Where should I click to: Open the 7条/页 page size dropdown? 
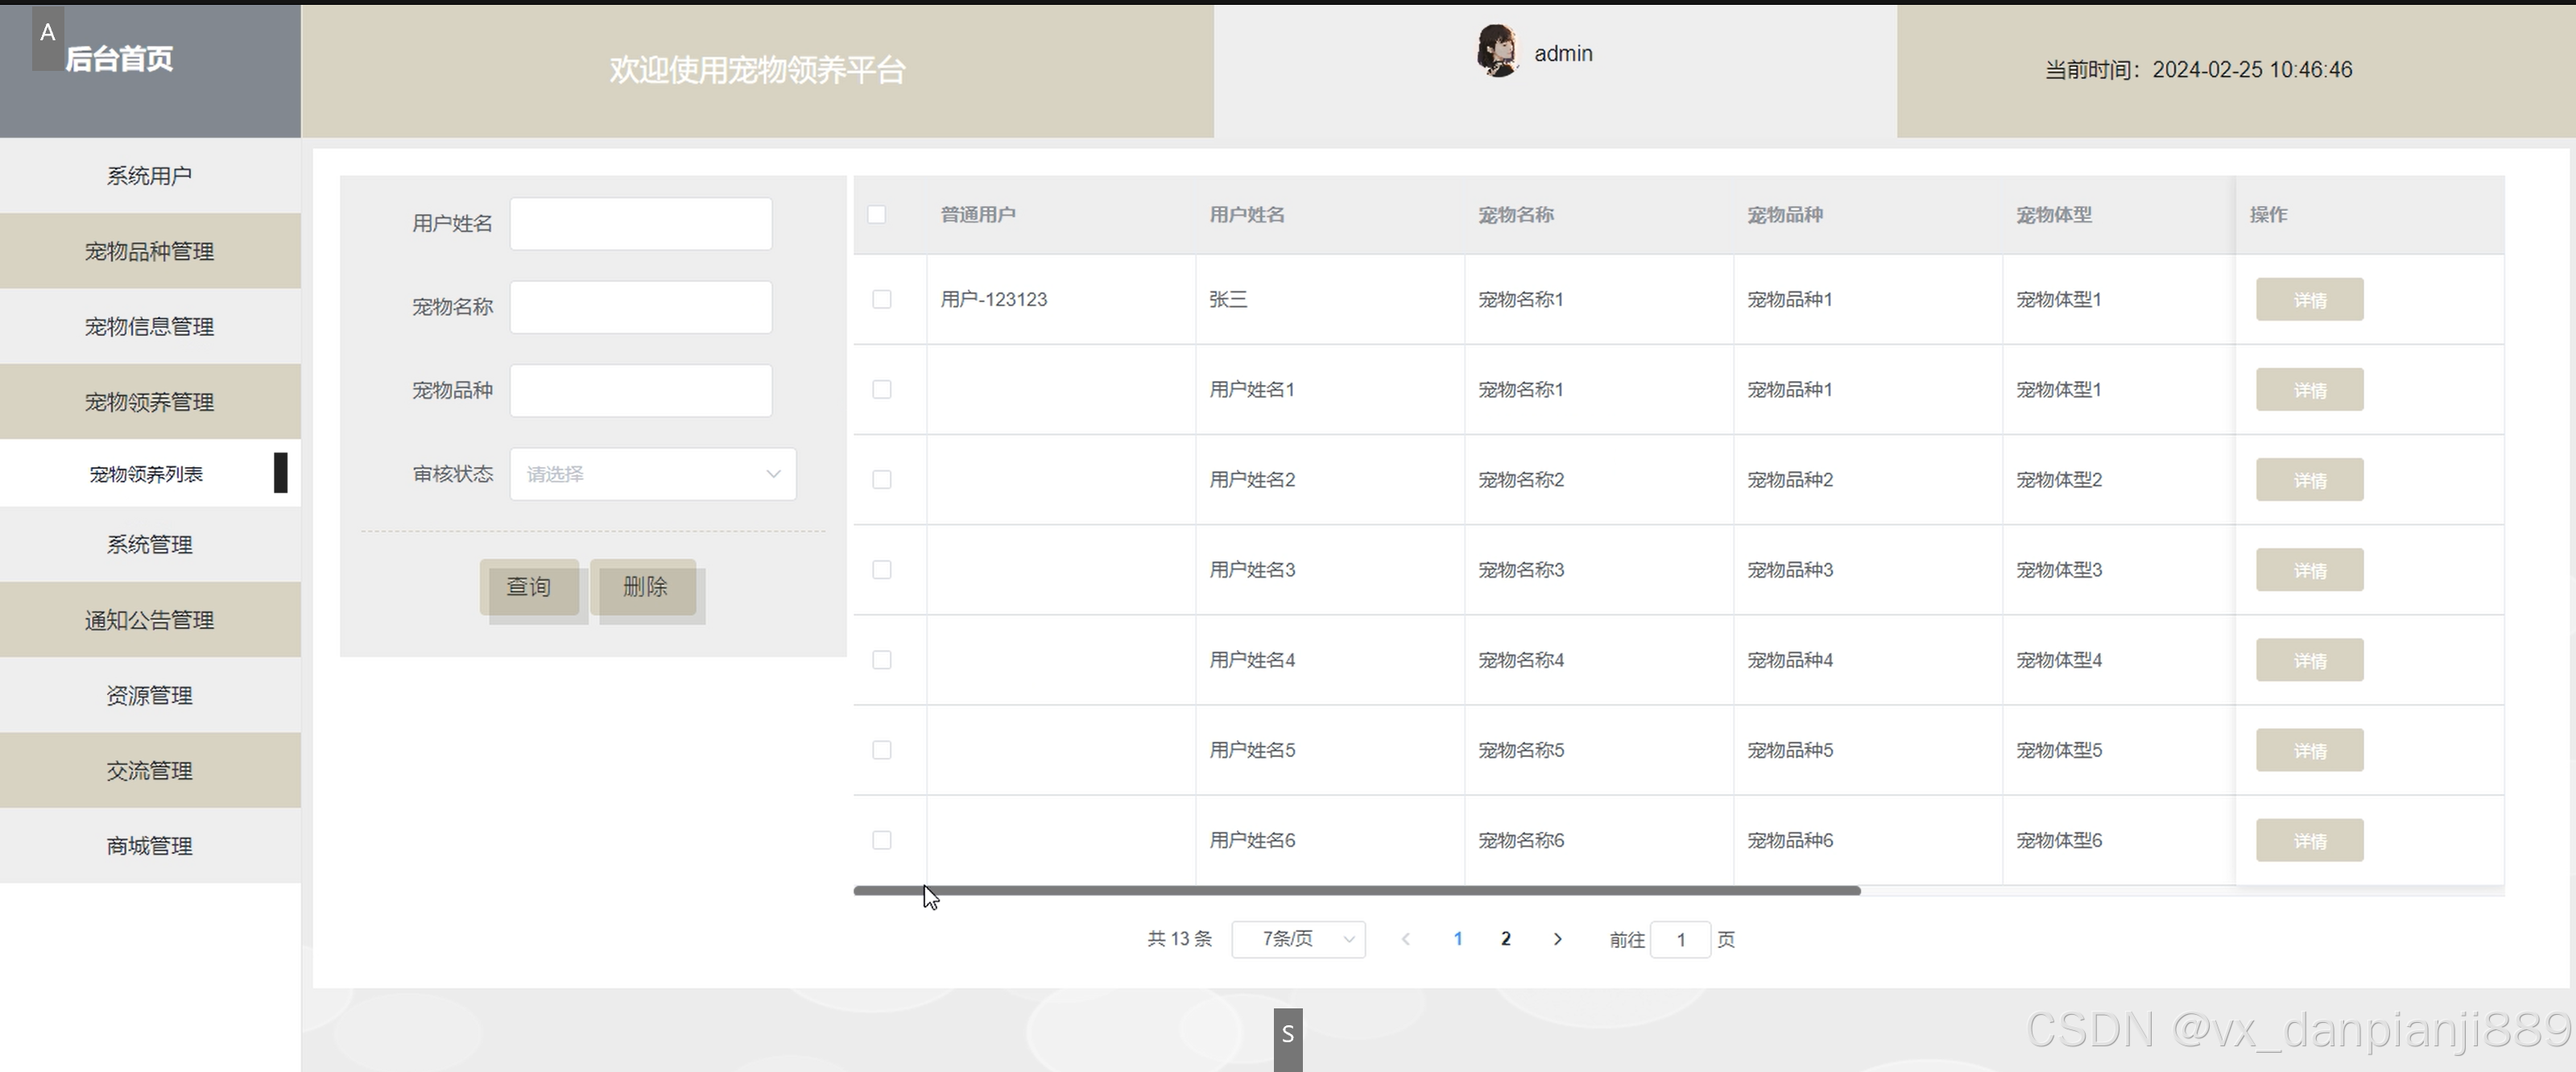tap(1298, 939)
